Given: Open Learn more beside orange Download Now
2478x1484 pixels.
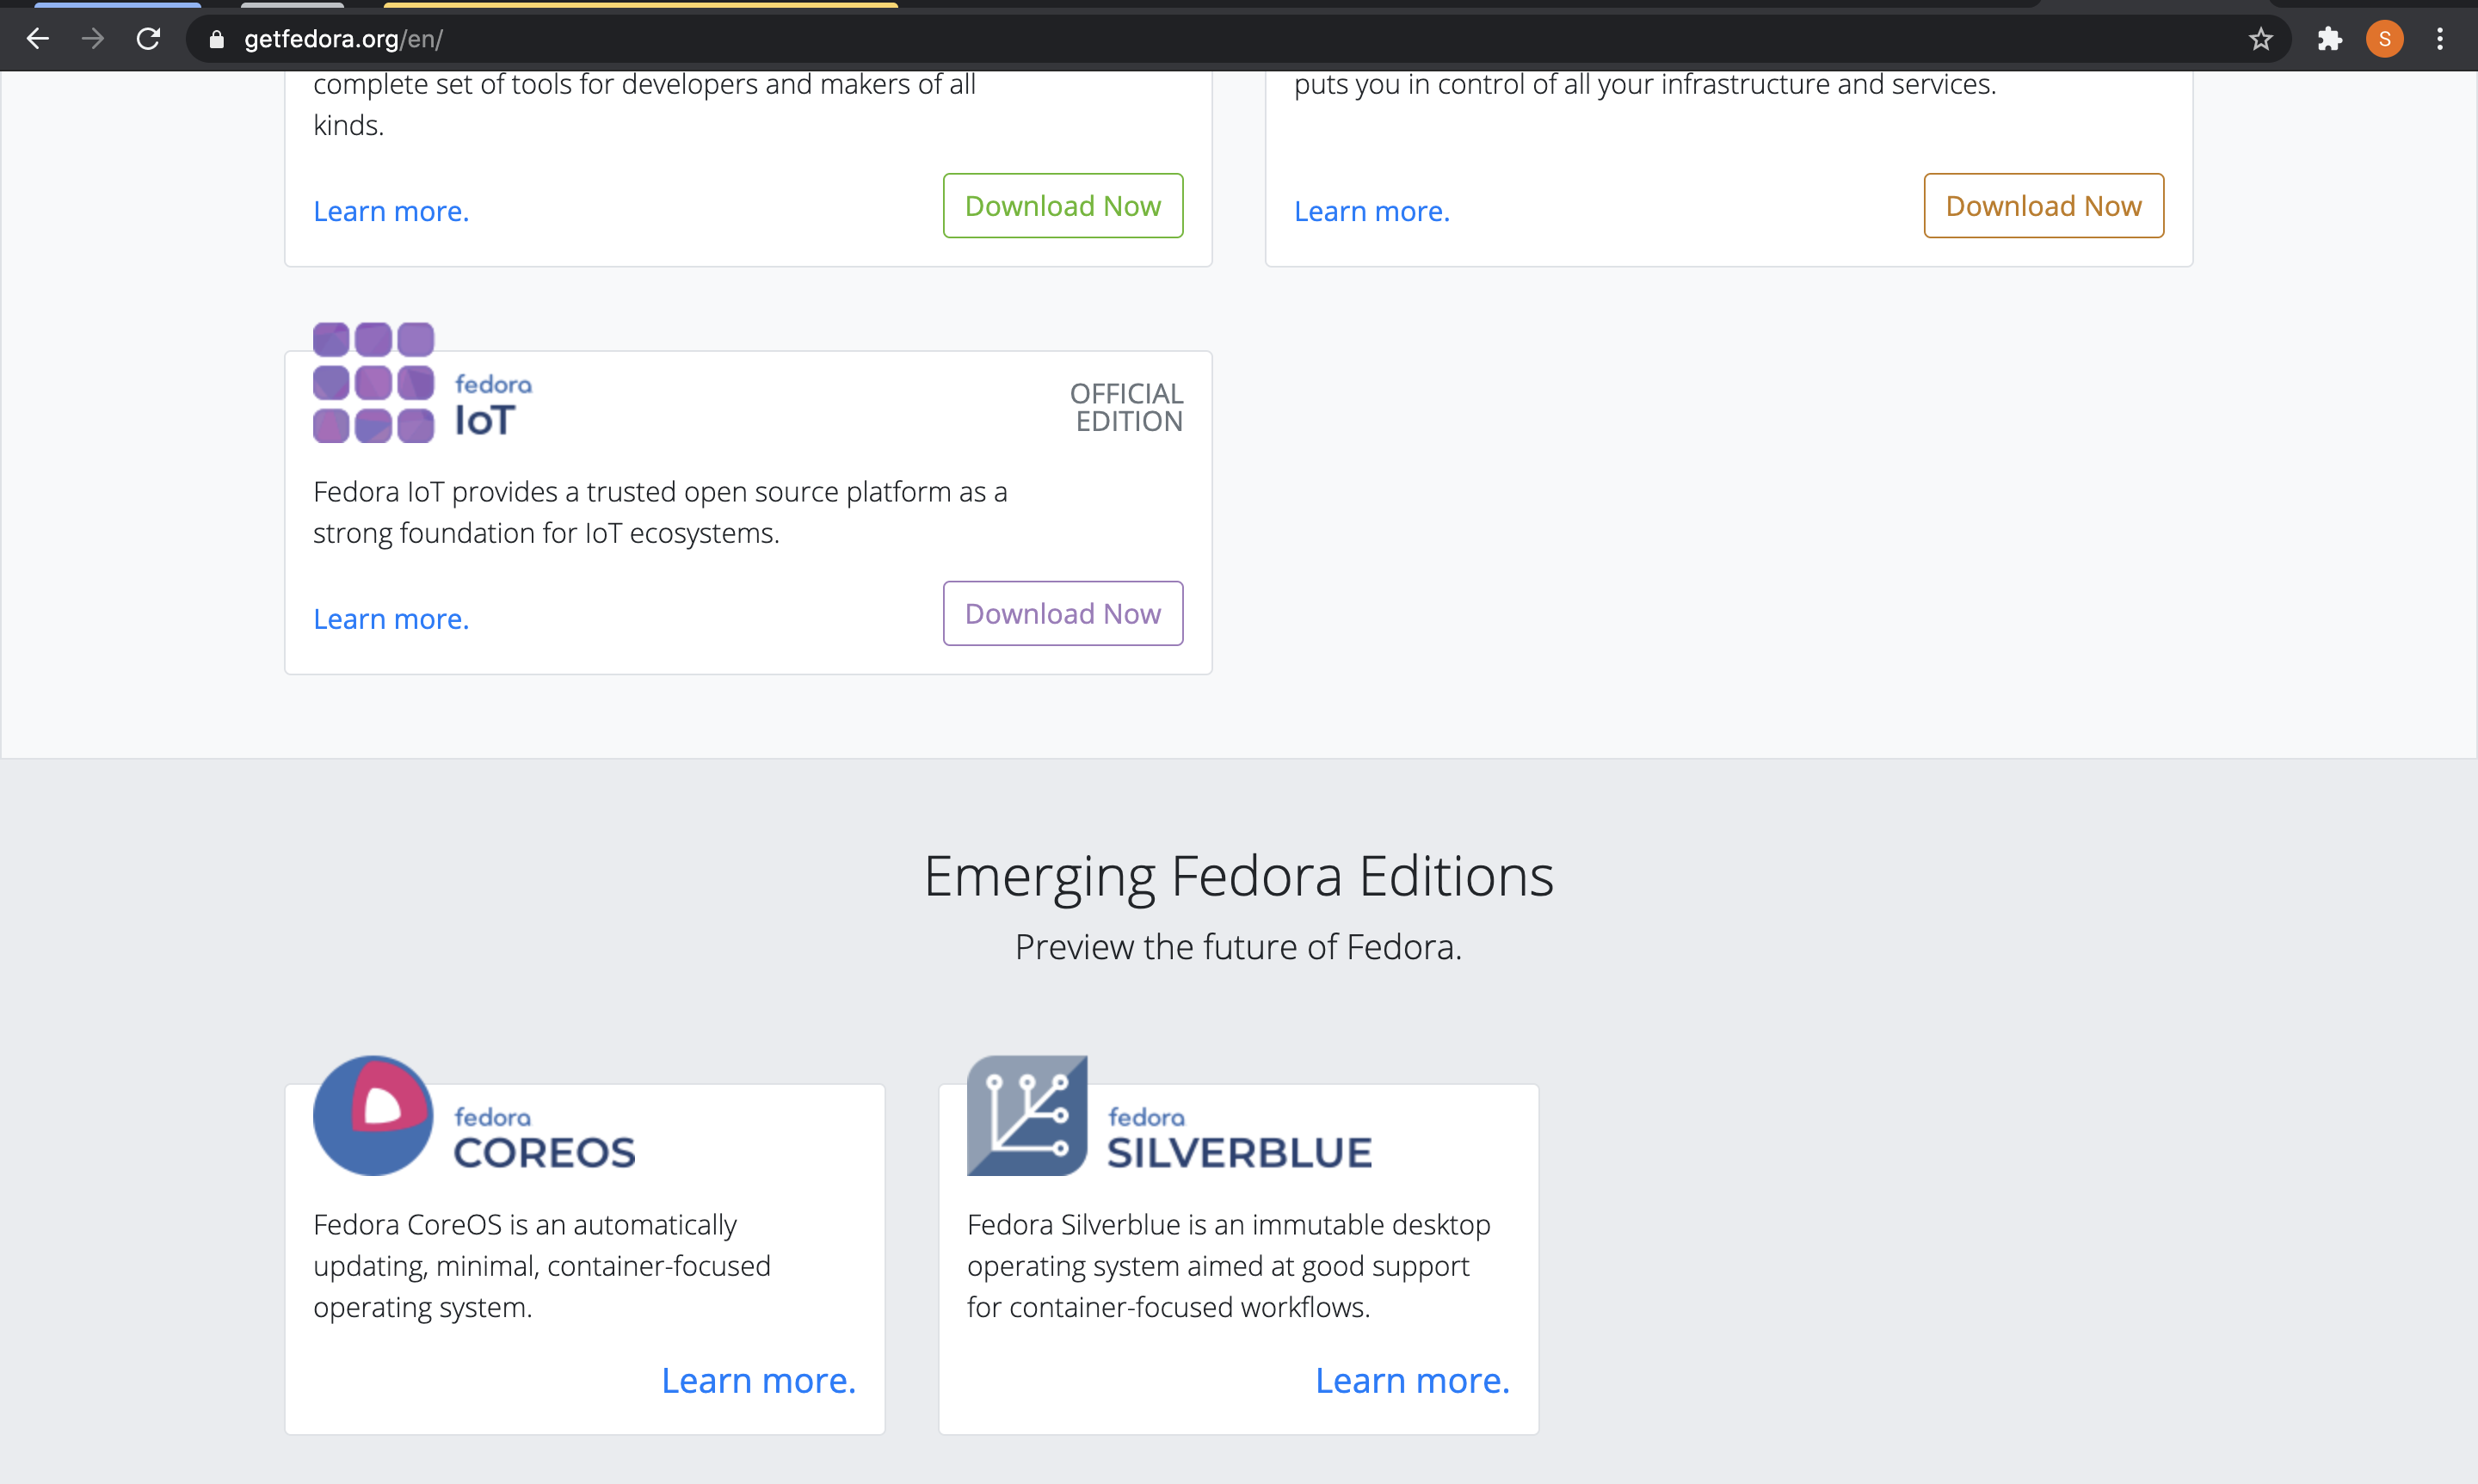Looking at the screenshot, I should pyautogui.click(x=1372, y=211).
